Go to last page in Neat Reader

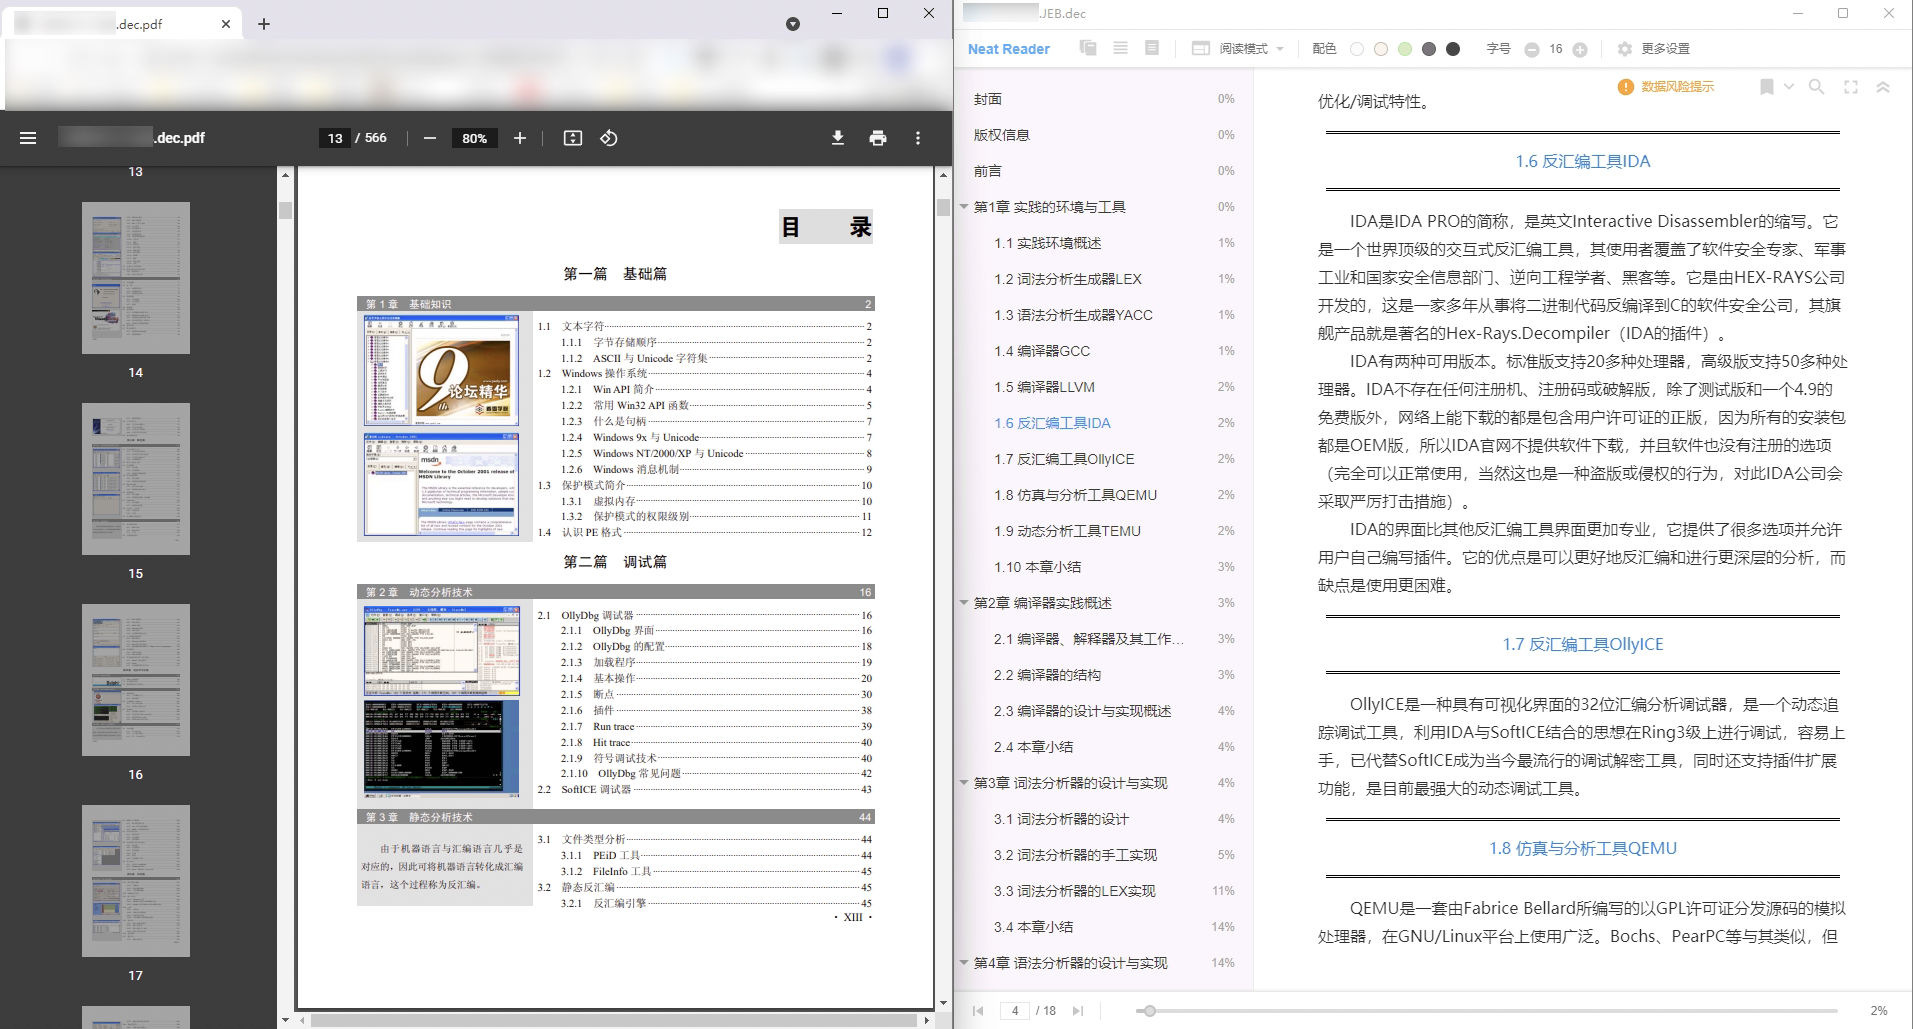click(1077, 1011)
